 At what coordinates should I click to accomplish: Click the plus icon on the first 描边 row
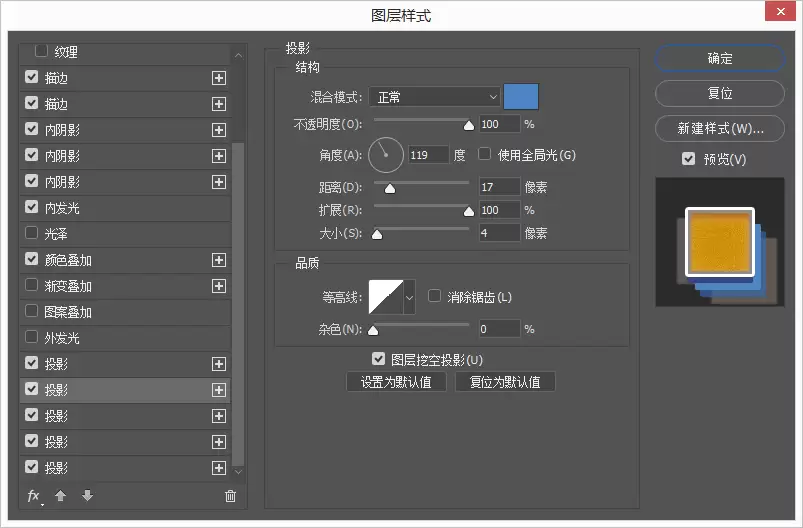(219, 78)
